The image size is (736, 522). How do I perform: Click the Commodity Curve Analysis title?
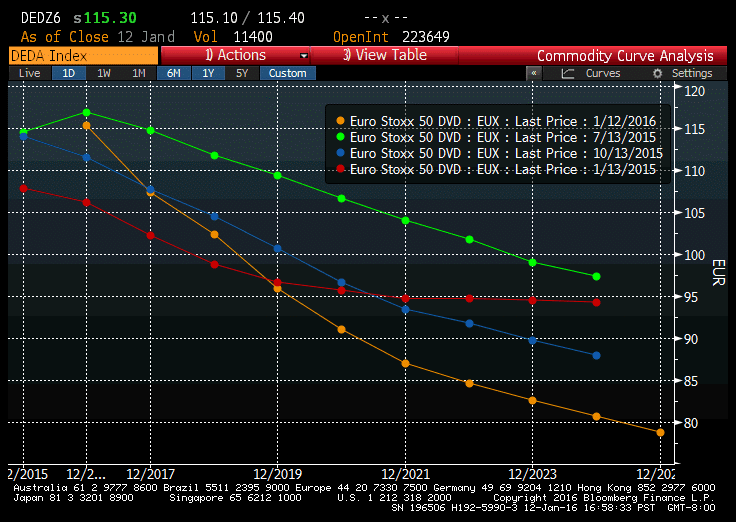625,56
